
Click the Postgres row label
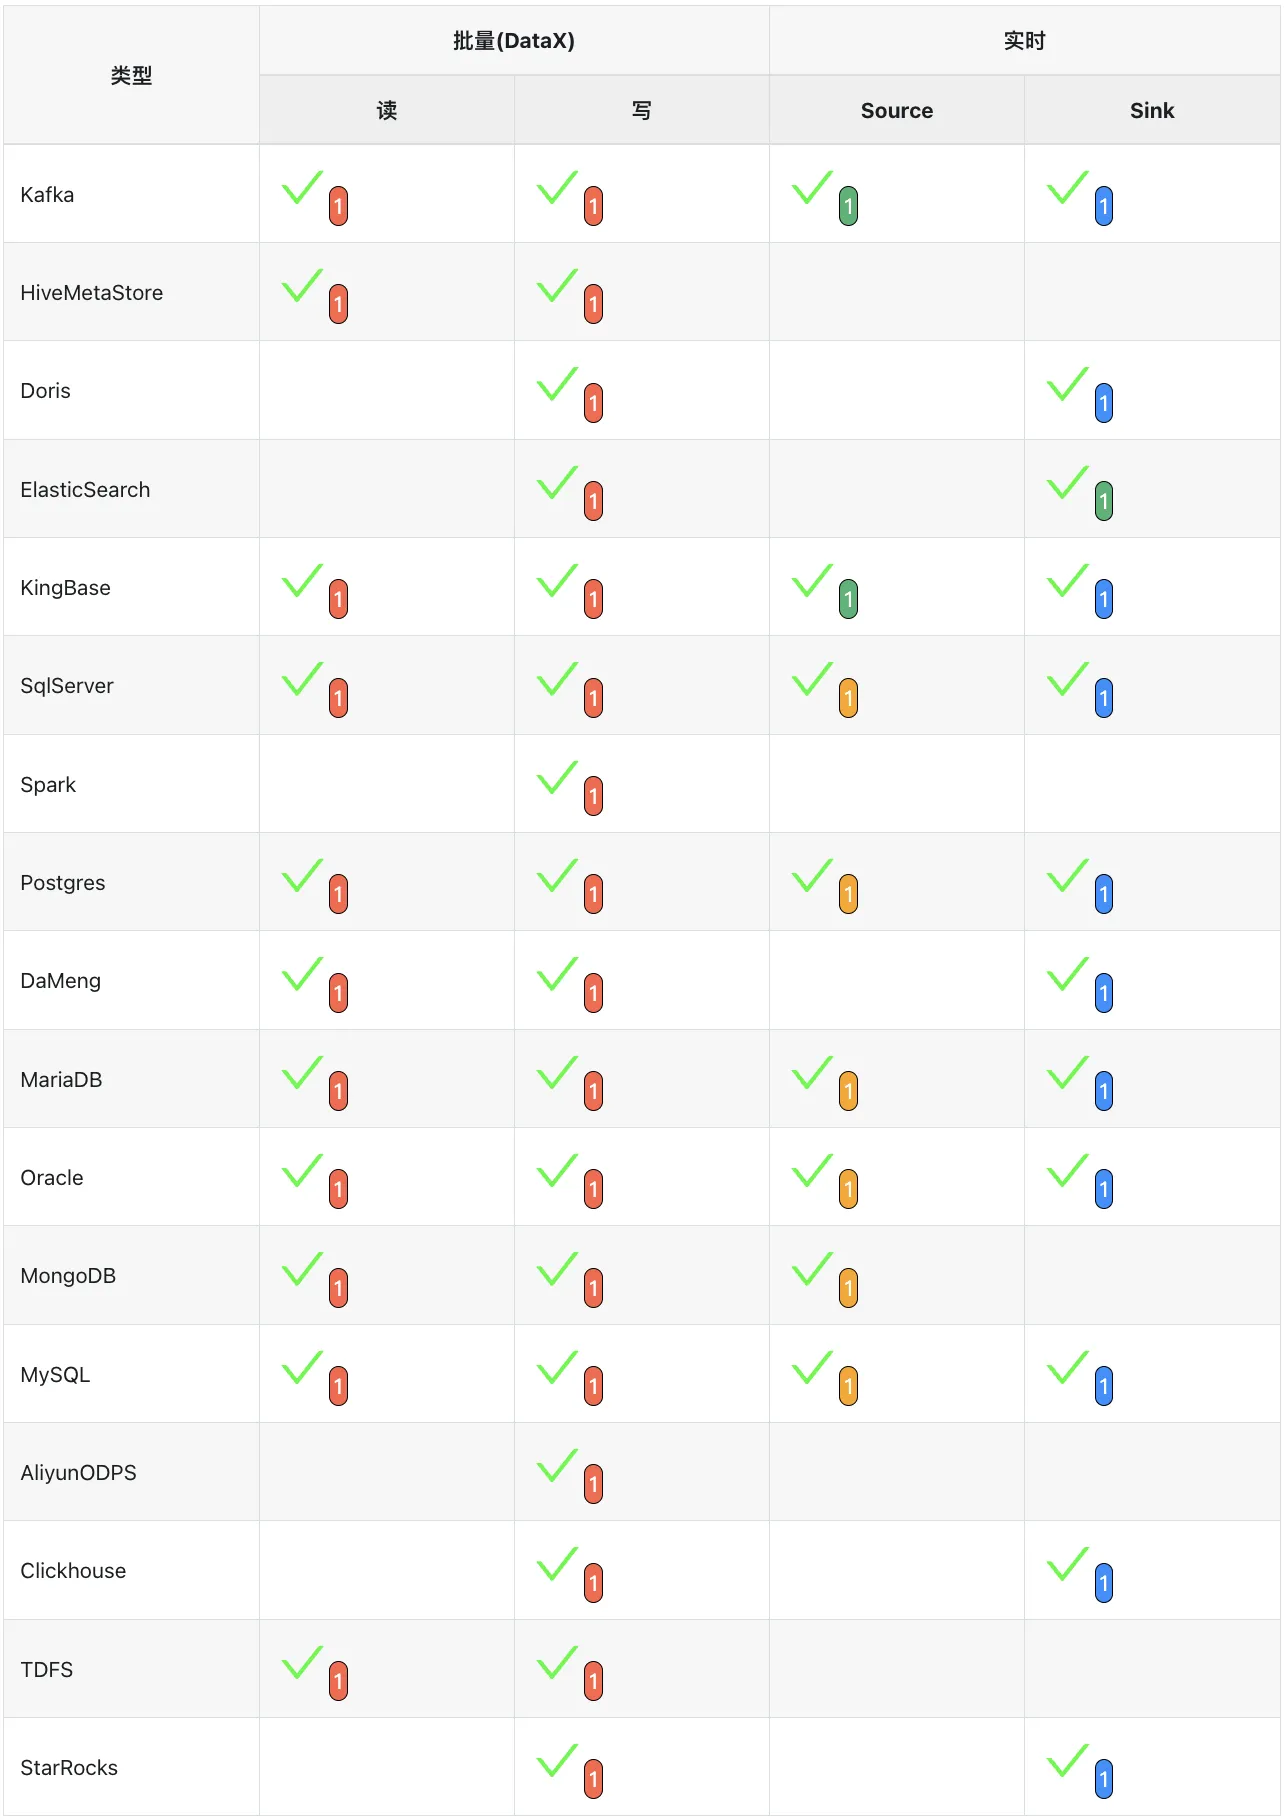63,883
